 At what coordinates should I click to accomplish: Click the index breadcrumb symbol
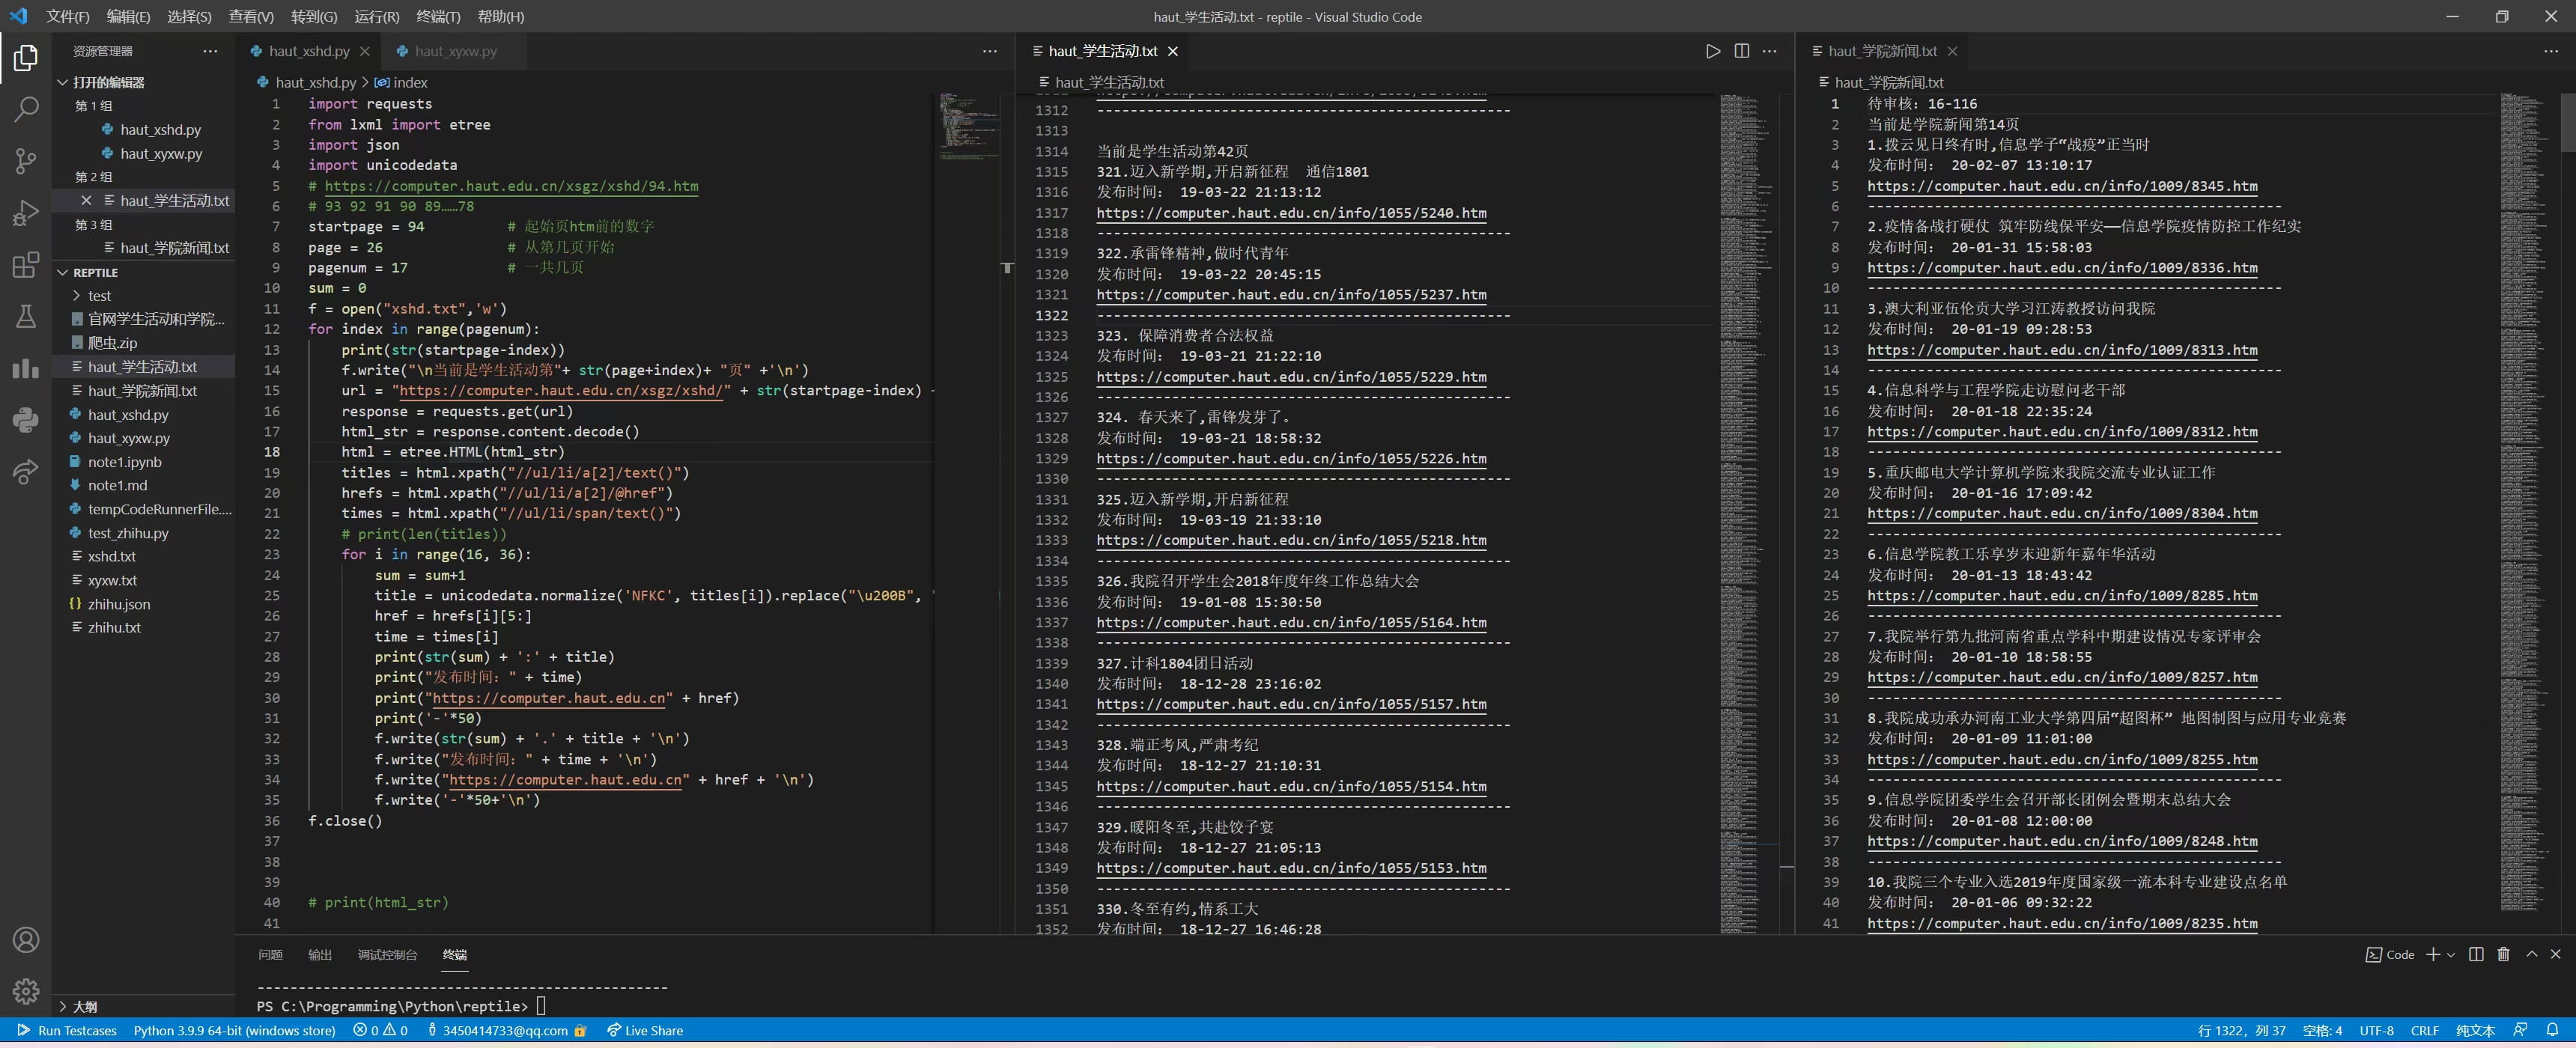coord(401,82)
